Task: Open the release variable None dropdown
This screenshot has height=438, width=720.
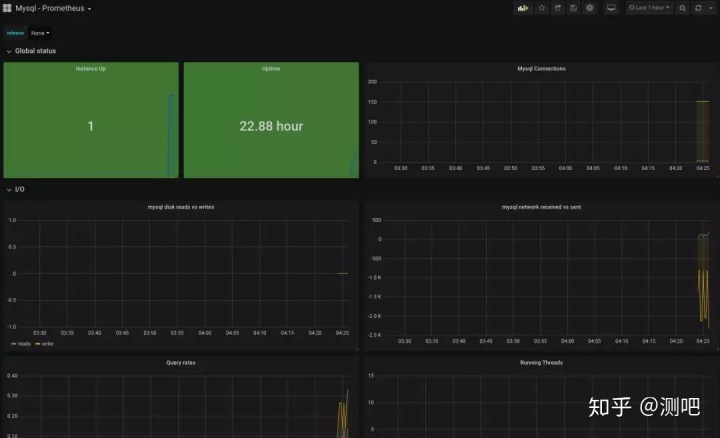Action: (40, 33)
